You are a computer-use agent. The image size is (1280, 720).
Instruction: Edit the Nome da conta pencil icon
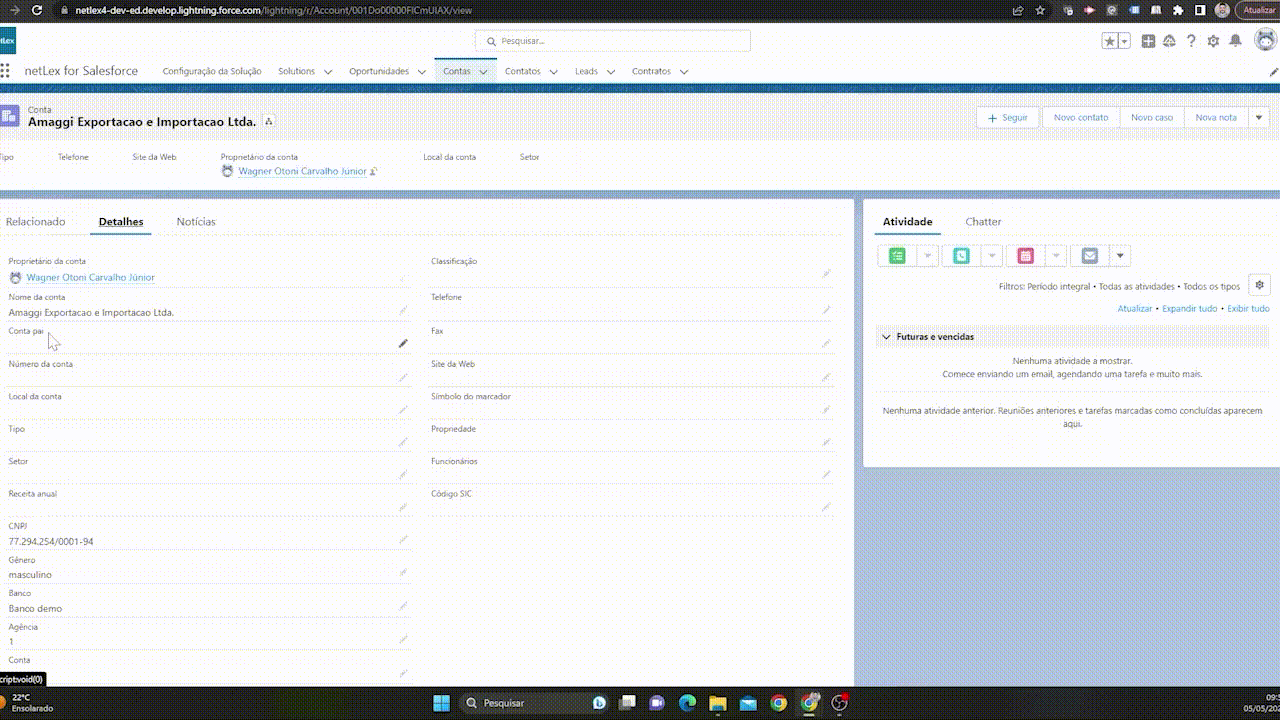tap(403, 311)
